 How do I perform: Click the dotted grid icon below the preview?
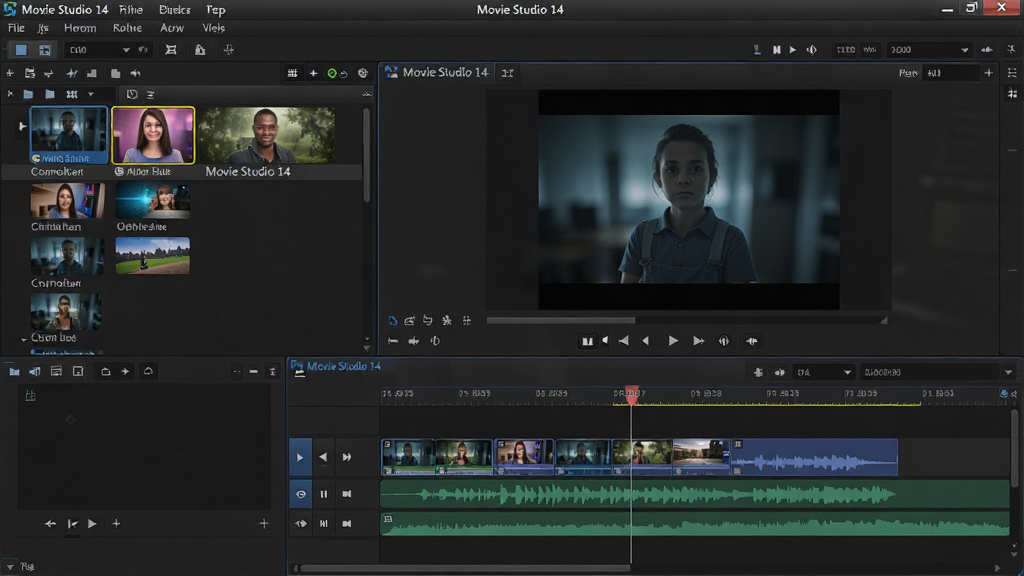point(466,321)
